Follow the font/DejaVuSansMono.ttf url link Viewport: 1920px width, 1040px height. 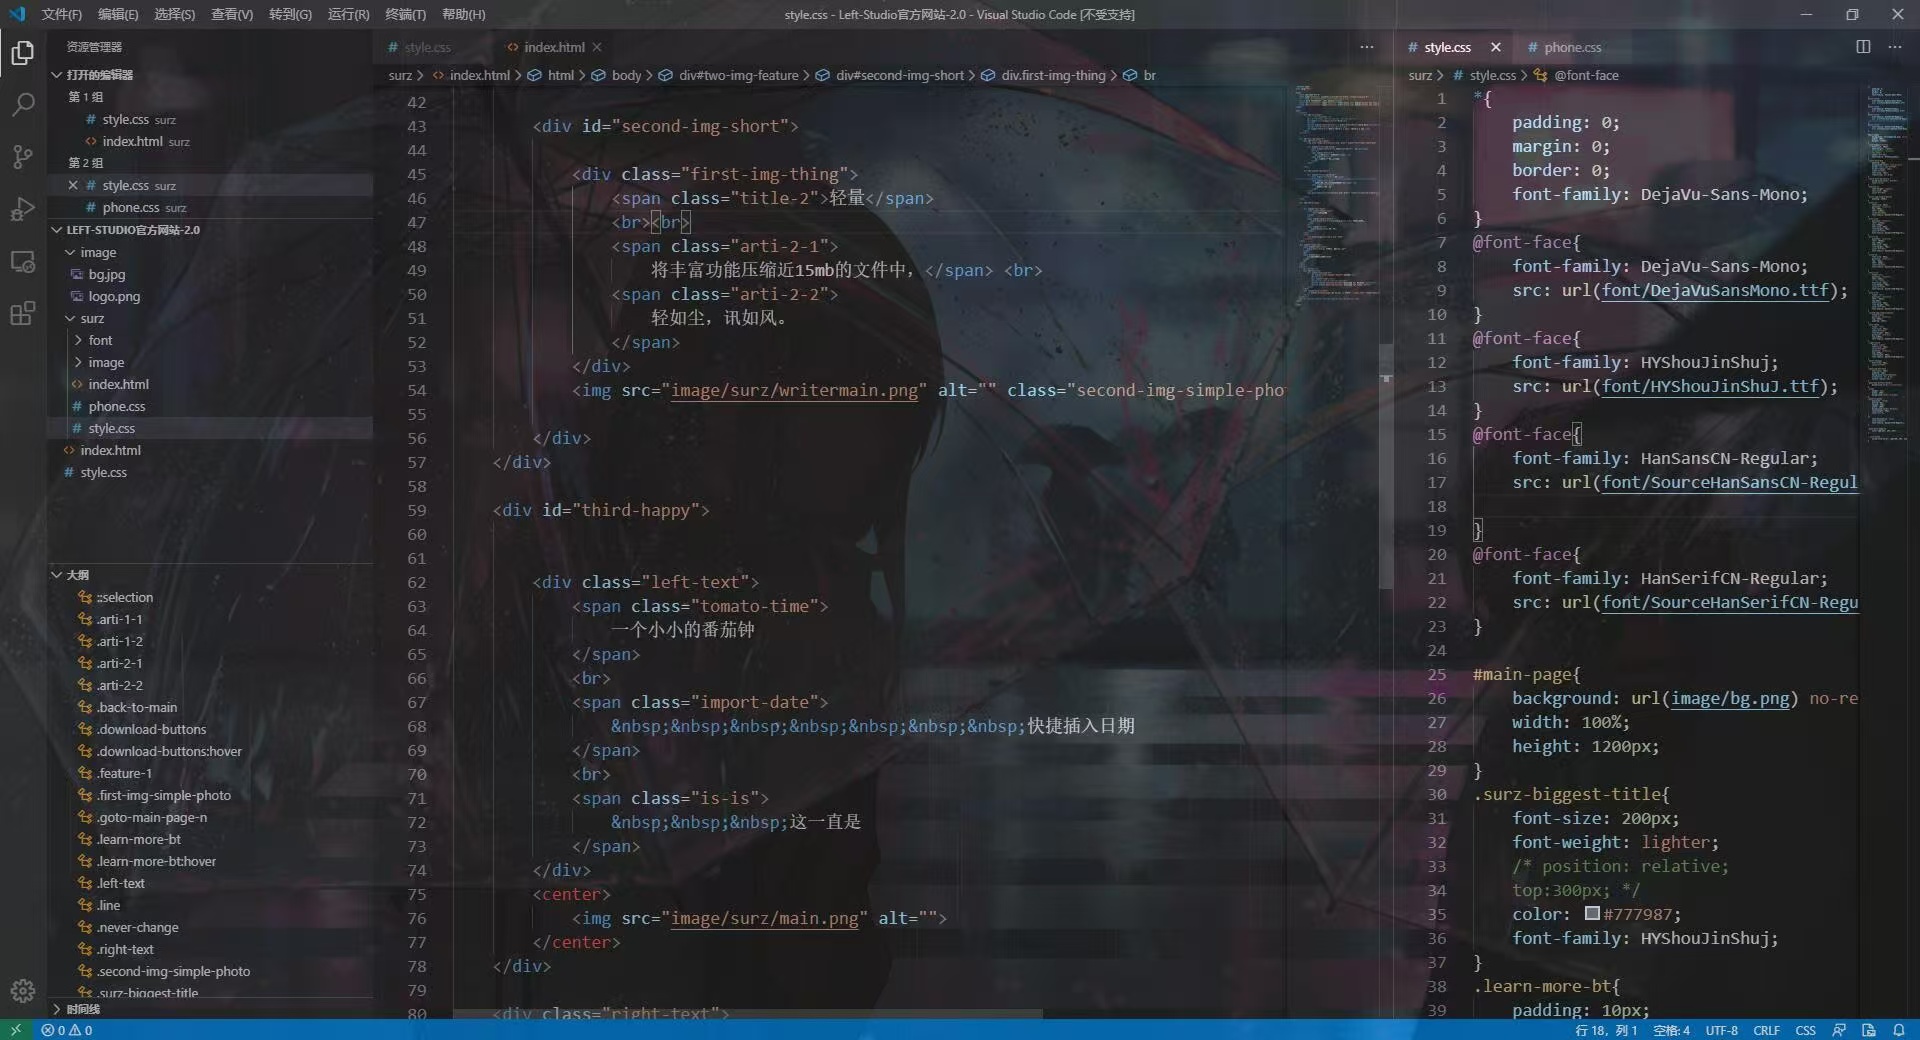coord(1714,290)
